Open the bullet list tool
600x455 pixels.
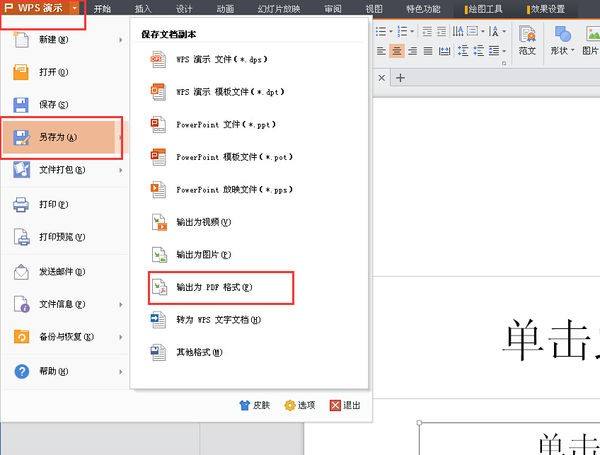pyautogui.click(x=381, y=31)
